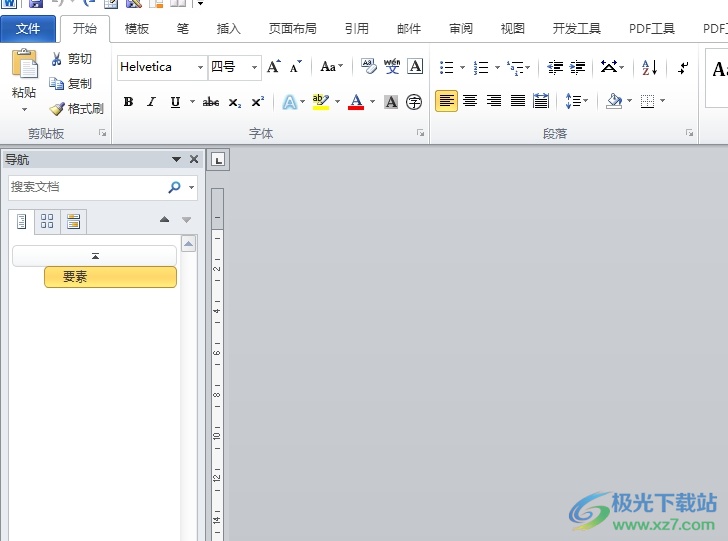The height and width of the screenshot is (541, 728).
Task: Apply strikethrough formatting to text
Action: pyautogui.click(x=211, y=102)
